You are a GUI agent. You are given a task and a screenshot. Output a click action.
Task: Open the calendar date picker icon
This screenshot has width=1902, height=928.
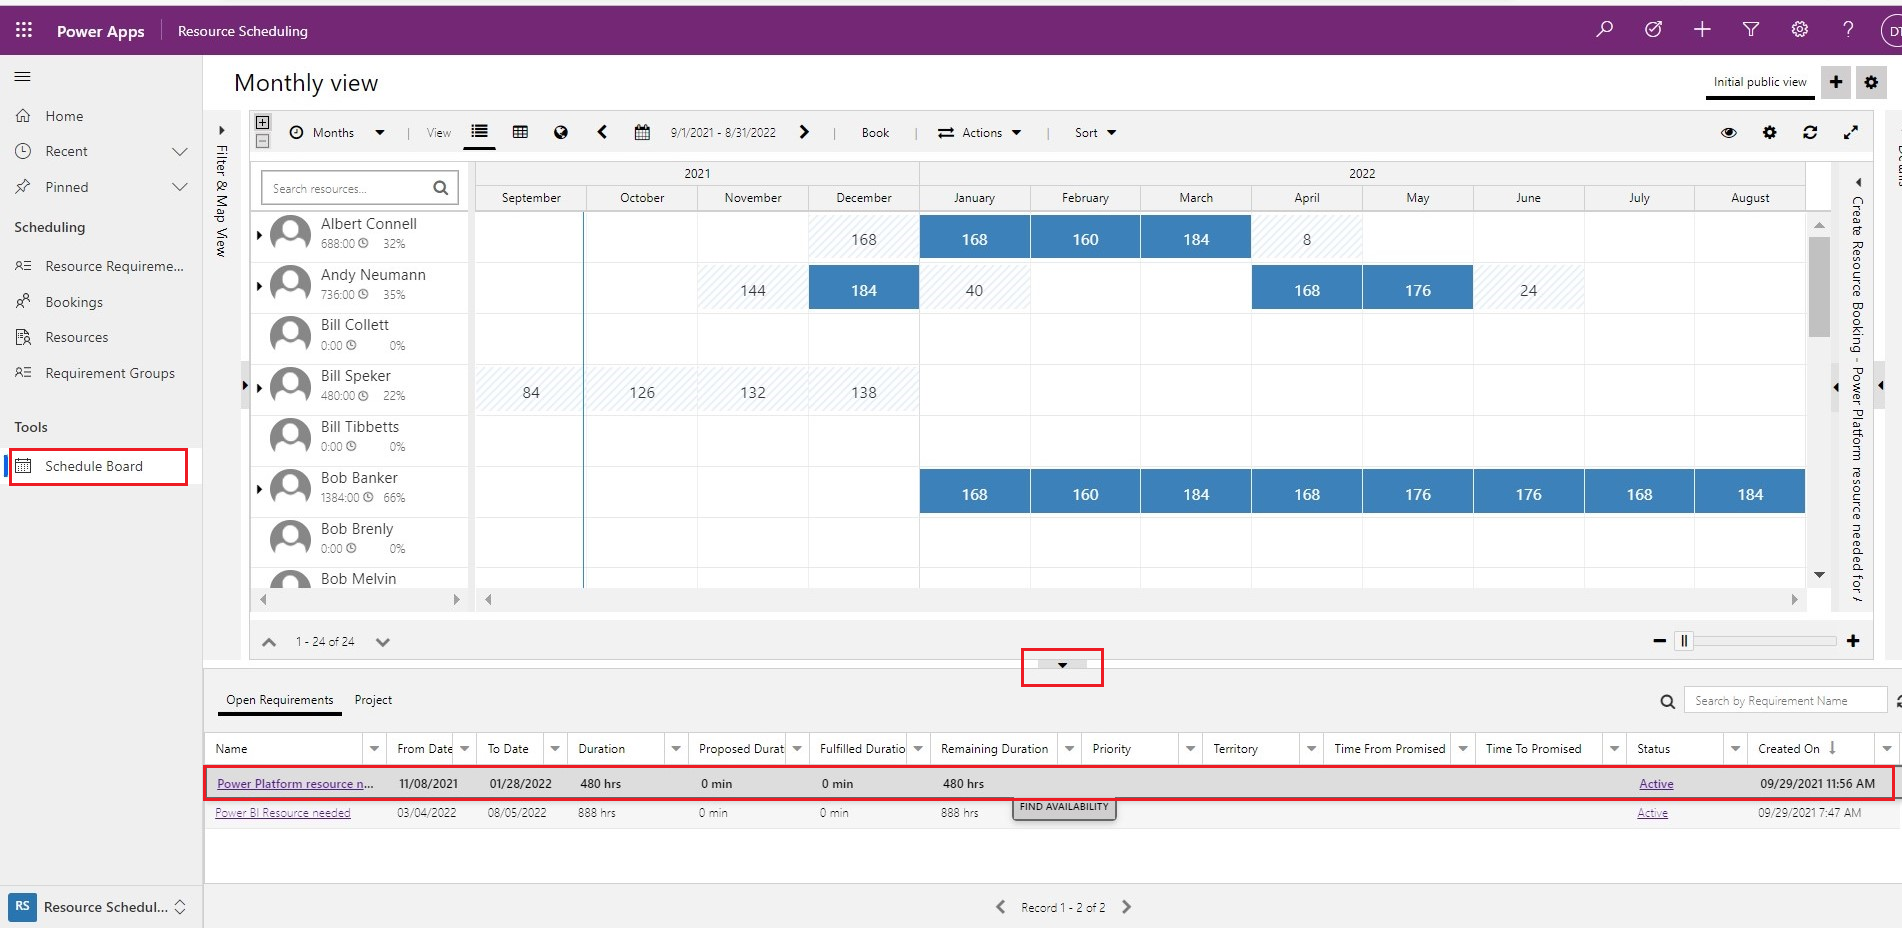point(642,132)
